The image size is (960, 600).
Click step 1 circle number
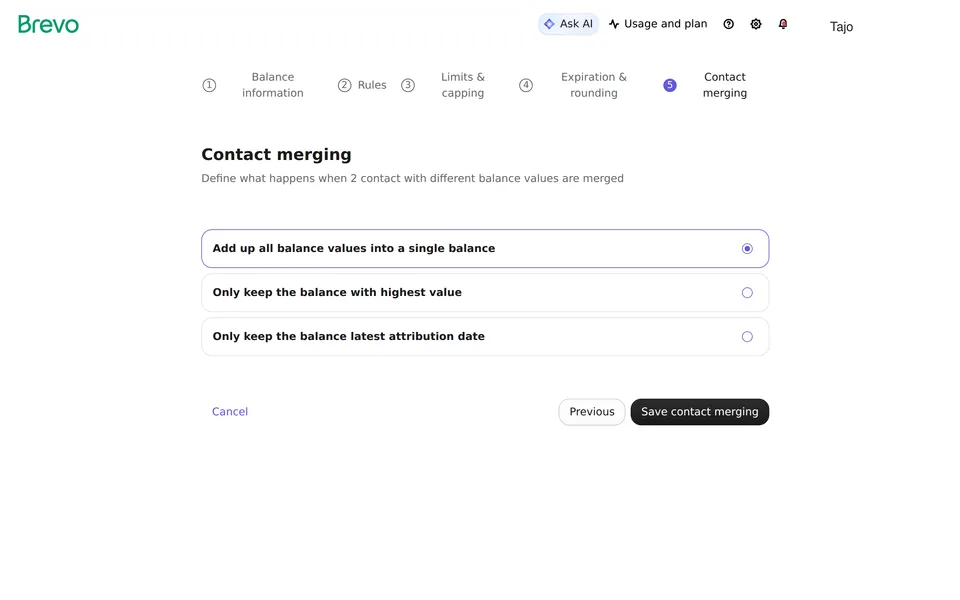pos(209,85)
